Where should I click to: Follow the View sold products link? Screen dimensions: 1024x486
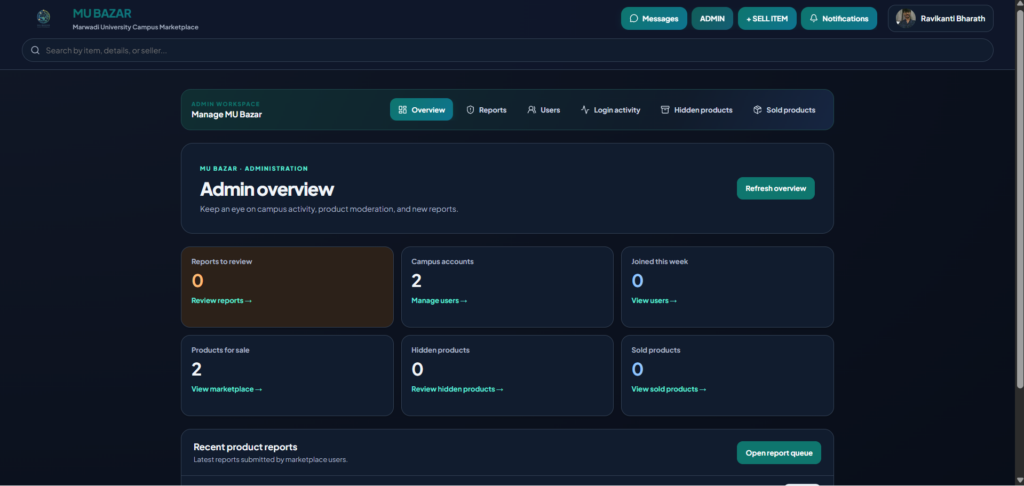click(669, 389)
